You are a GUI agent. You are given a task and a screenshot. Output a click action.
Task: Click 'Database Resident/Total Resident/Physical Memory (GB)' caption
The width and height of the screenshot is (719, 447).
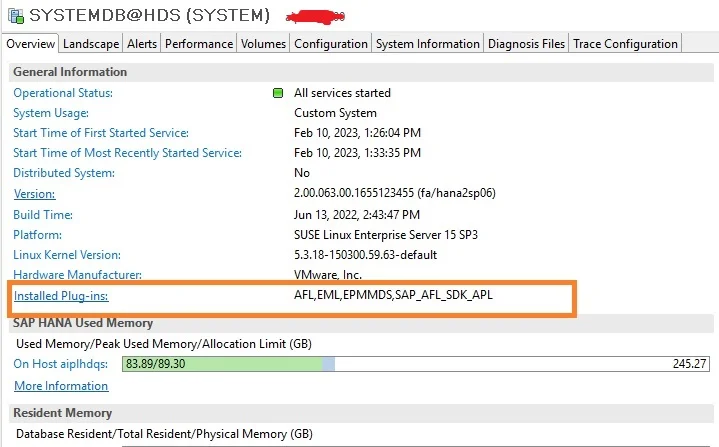[x=164, y=434]
